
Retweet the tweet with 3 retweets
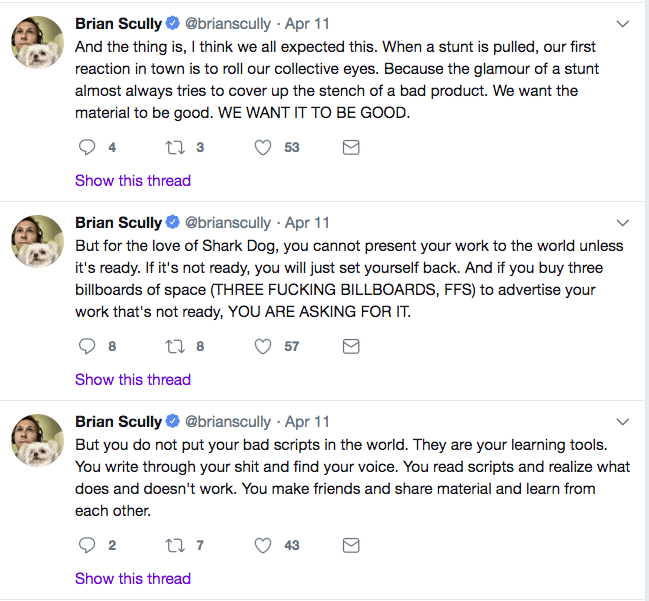click(175, 147)
